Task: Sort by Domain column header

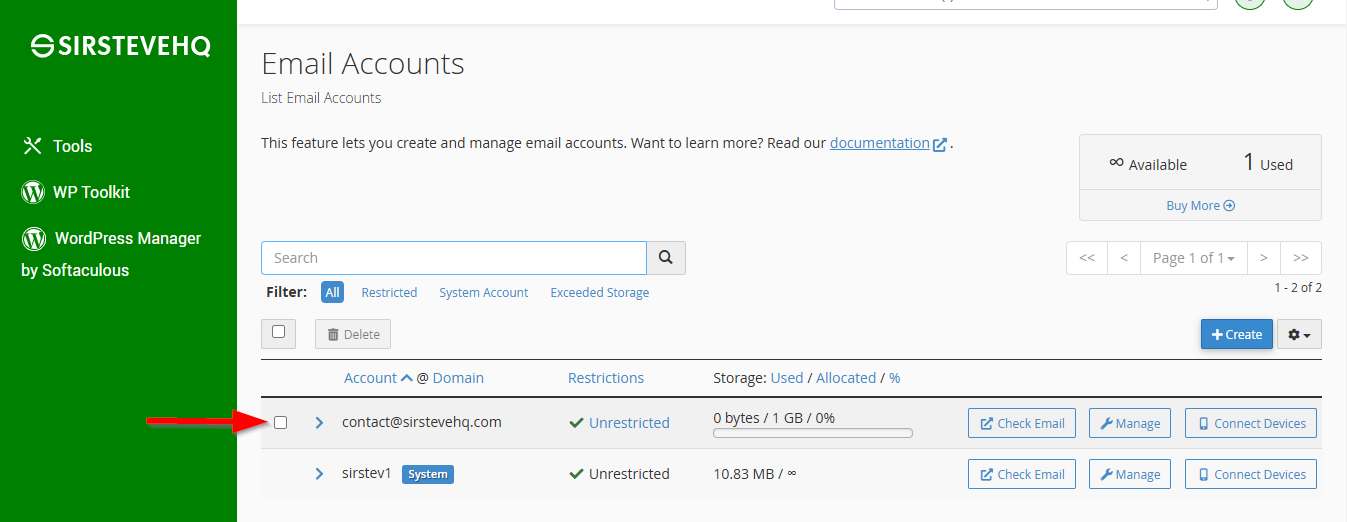Action: [x=458, y=378]
